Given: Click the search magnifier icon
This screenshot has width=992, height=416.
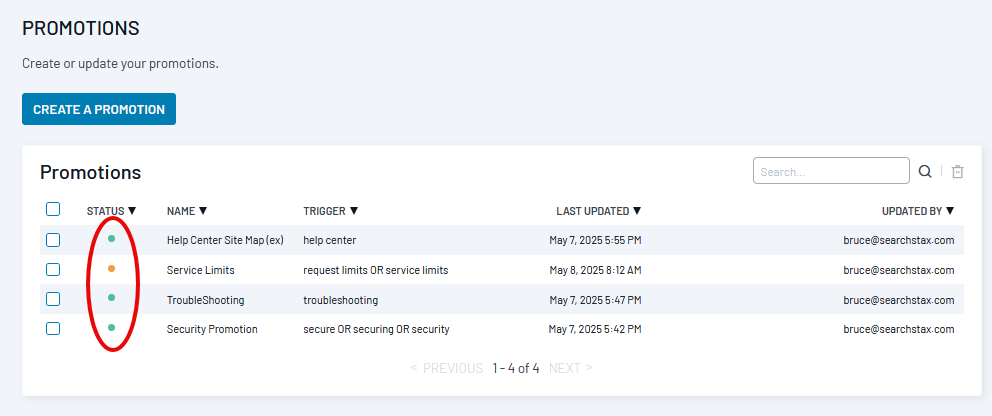Looking at the screenshot, I should click(x=926, y=172).
